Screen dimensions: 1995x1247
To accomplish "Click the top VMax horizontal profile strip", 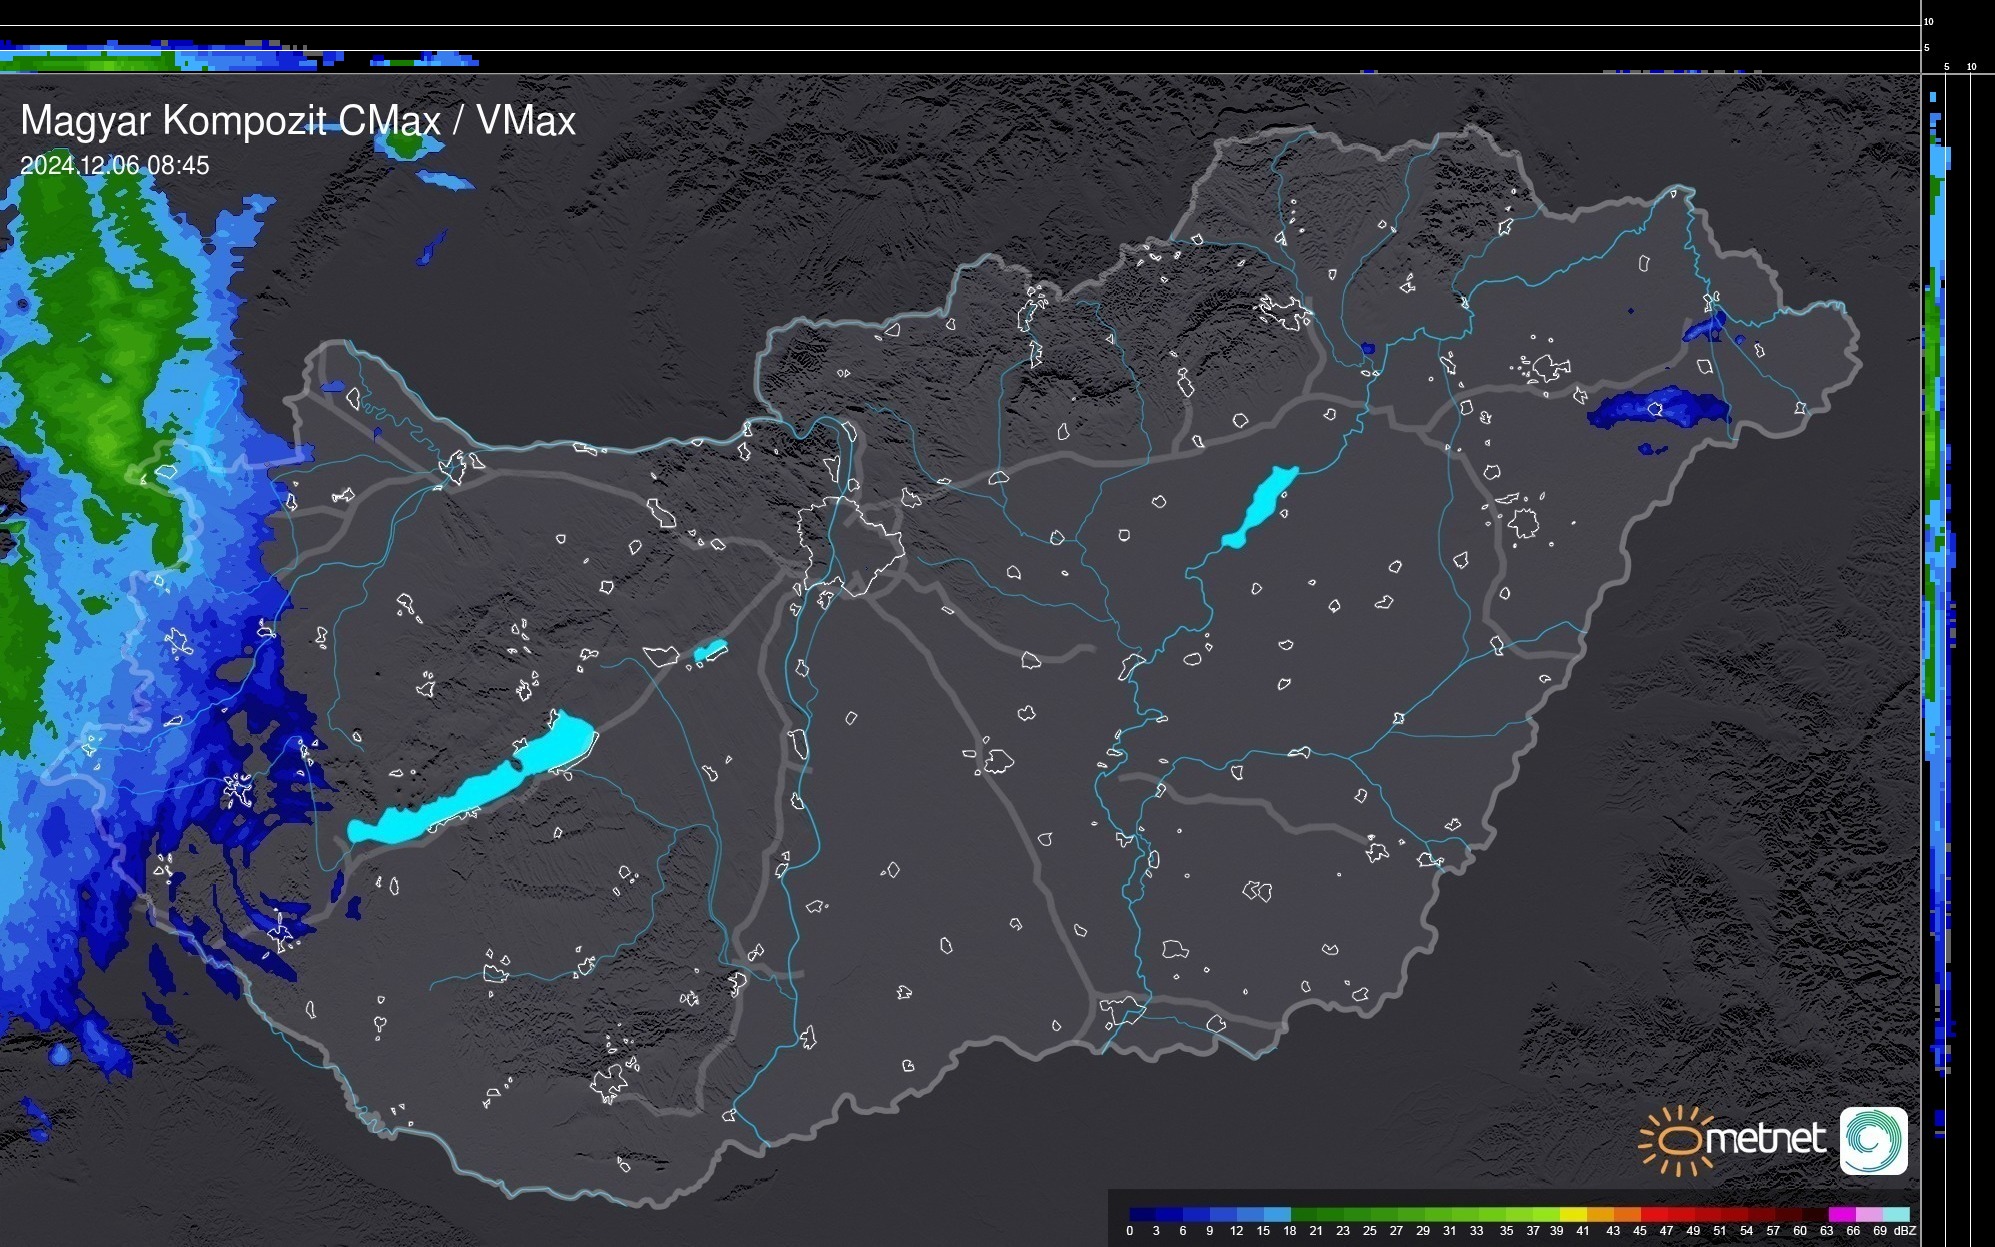I will pyautogui.click(x=200, y=58).
